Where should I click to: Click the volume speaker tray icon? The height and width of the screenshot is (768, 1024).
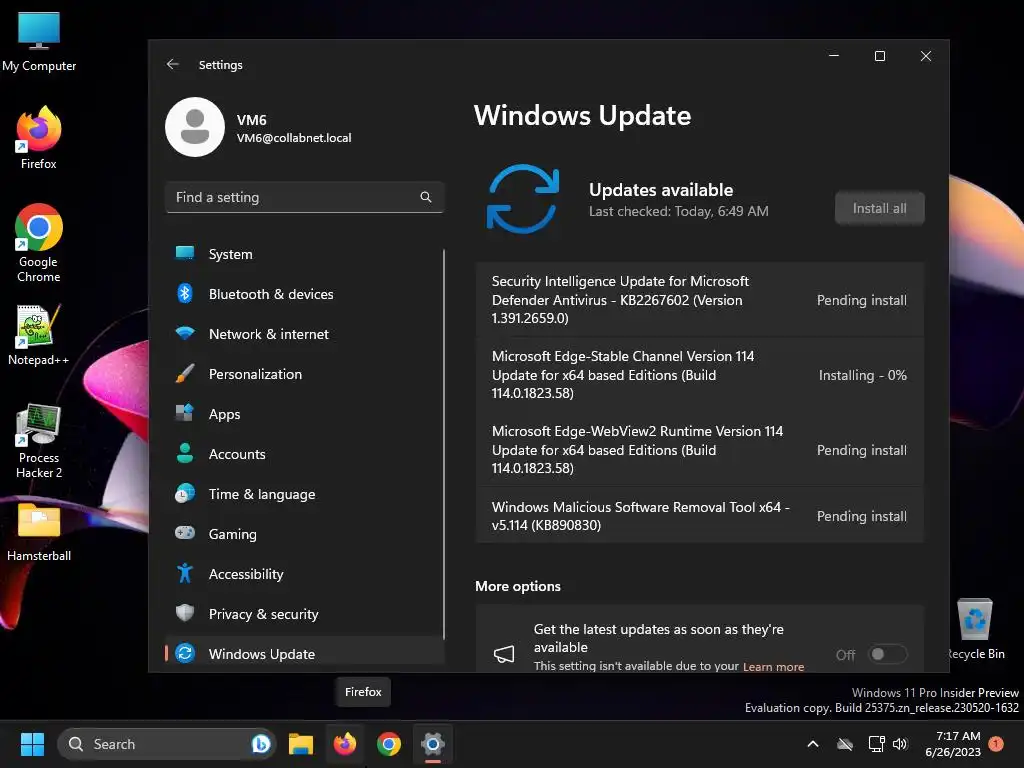(900, 744)
